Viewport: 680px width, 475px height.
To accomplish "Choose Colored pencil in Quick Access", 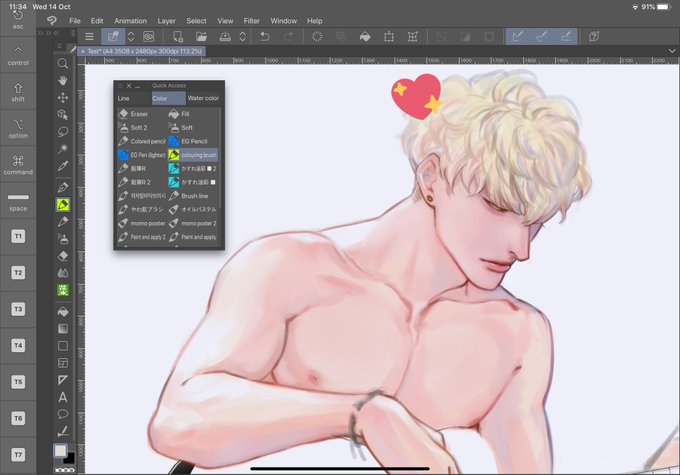I will pyautogui.click(x=142, y=141).
